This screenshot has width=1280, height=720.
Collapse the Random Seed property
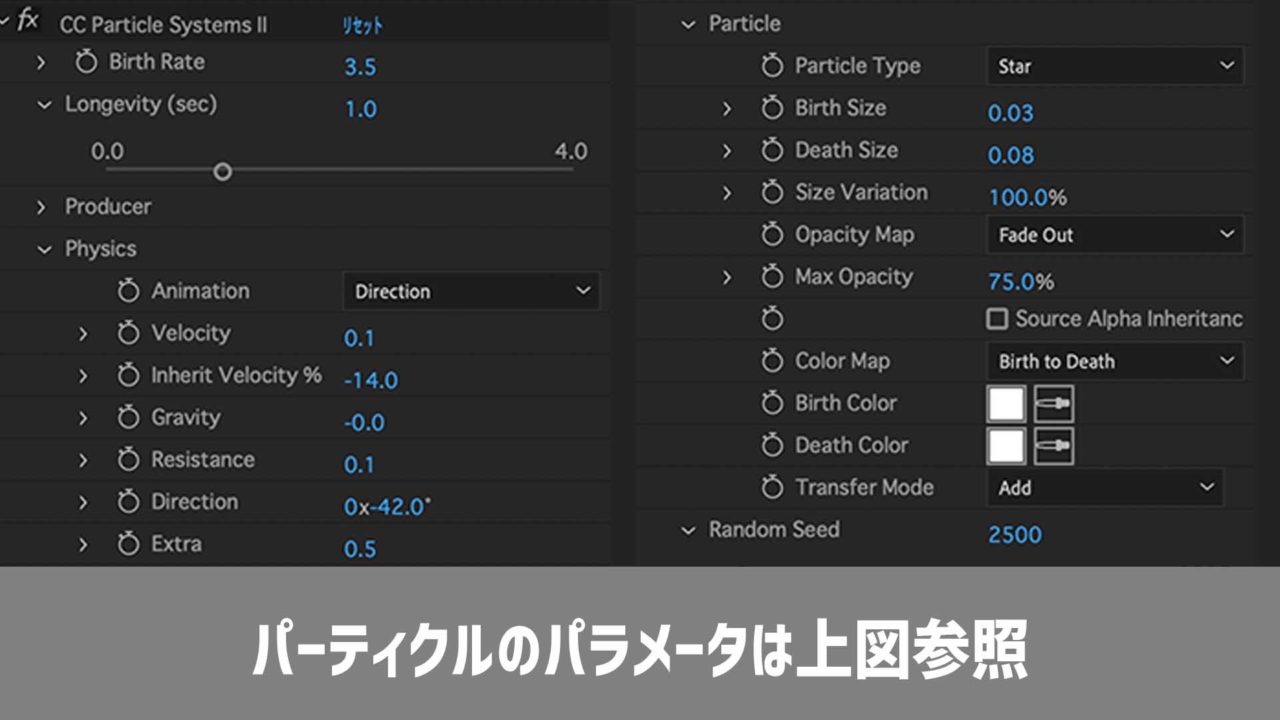[687, 531]
